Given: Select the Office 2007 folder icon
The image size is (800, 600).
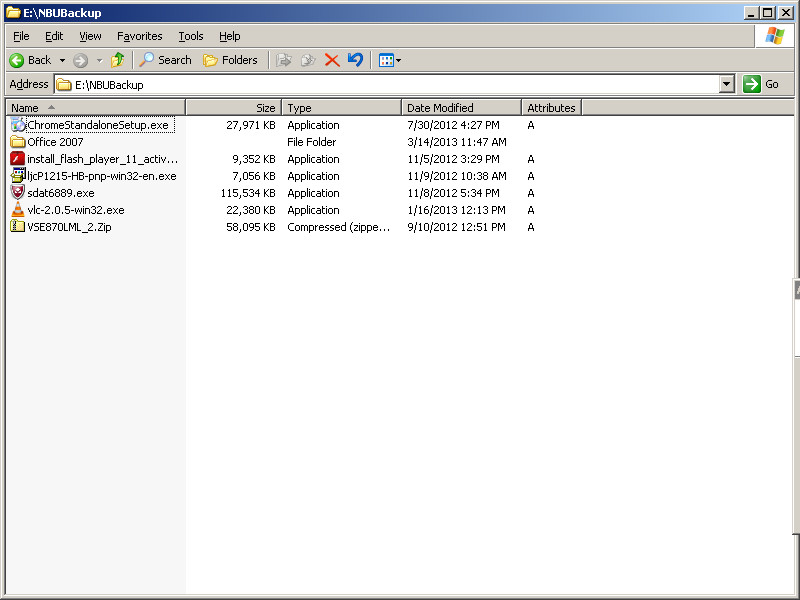Looking at the screenshot, I should [x=18, y=141].
